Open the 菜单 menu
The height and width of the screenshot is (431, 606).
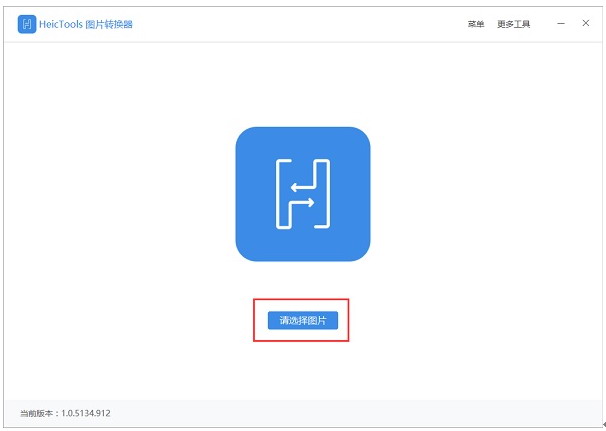[476, 24]
